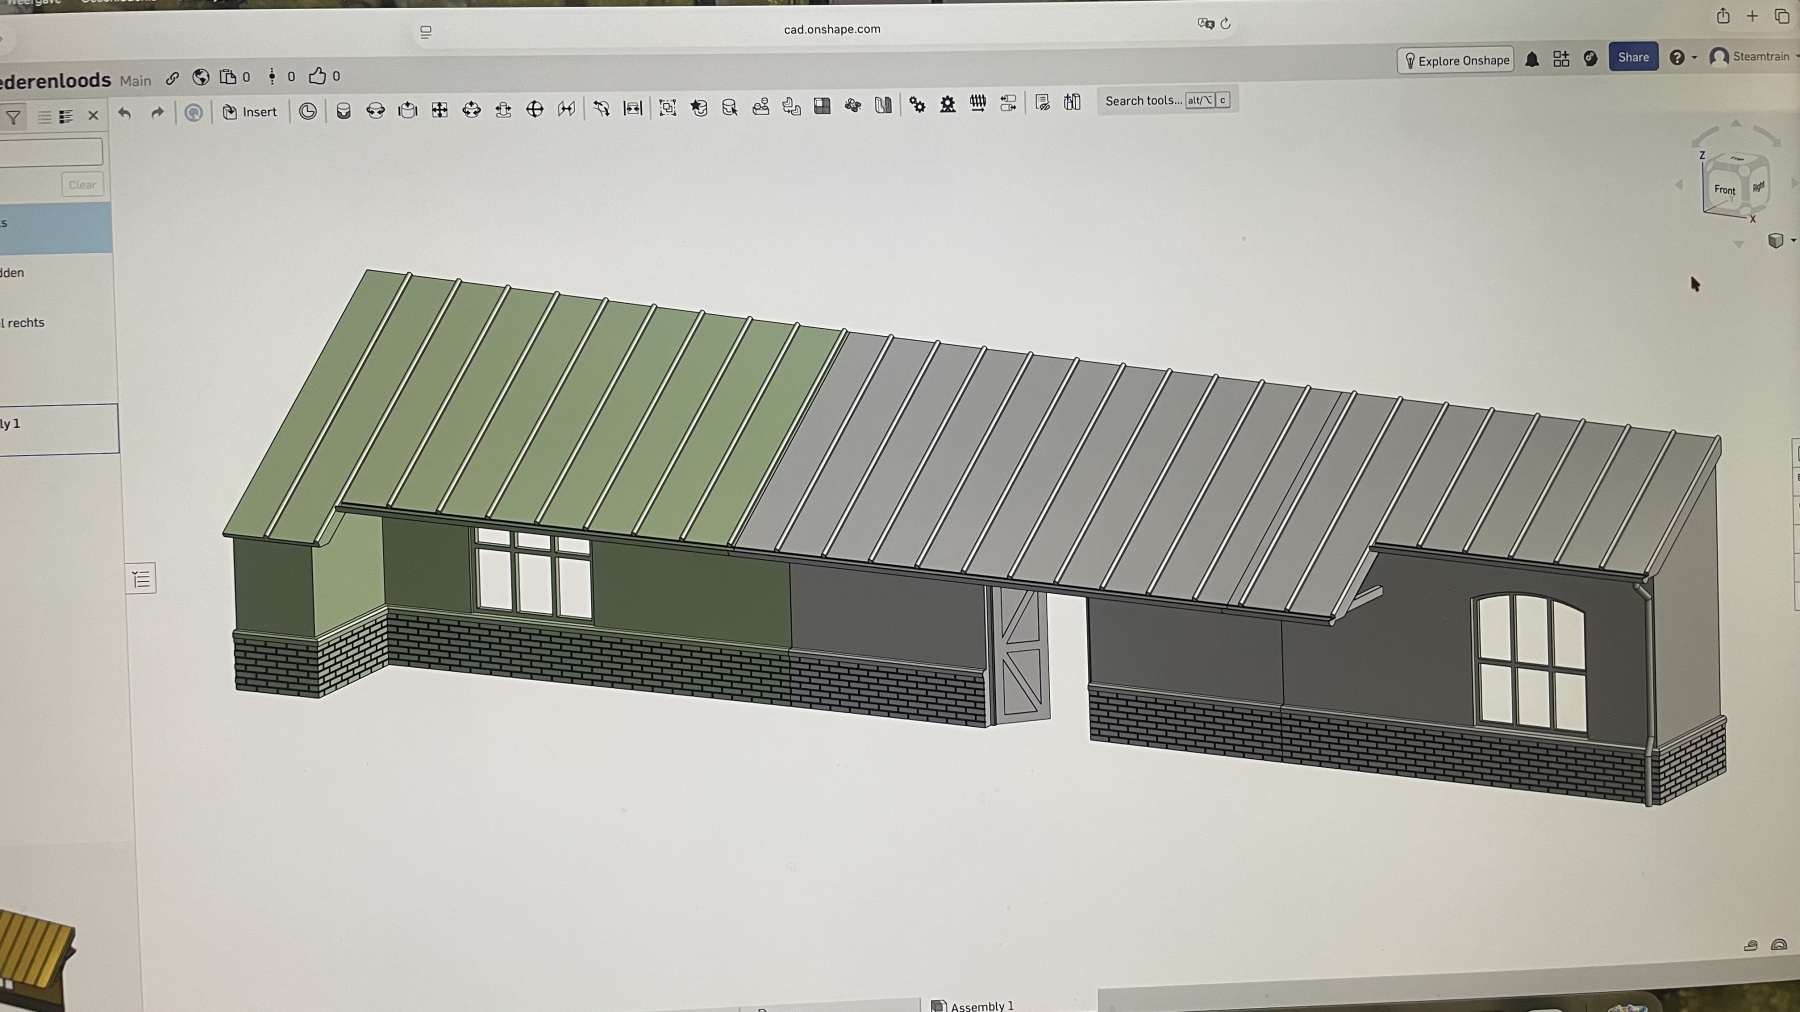Click the Undo arrow in toolbar
This screenshot has height=1012, width=1800.
(124, 113)
